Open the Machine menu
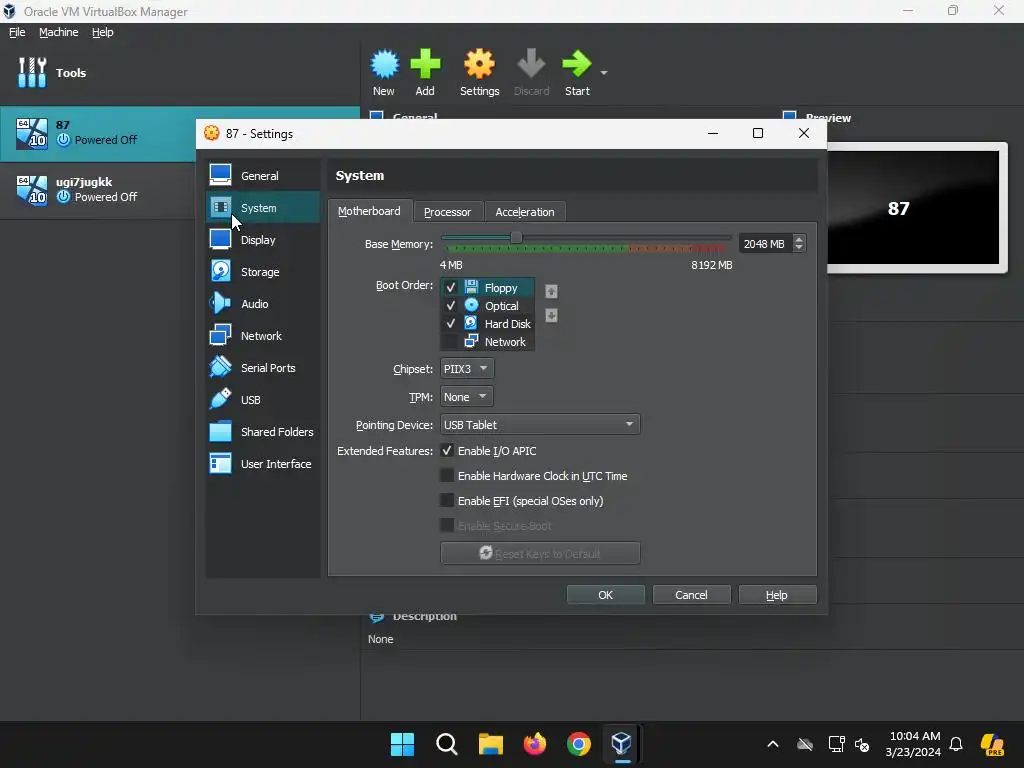This screenshot has height=768, width=1024. [58, 32]
